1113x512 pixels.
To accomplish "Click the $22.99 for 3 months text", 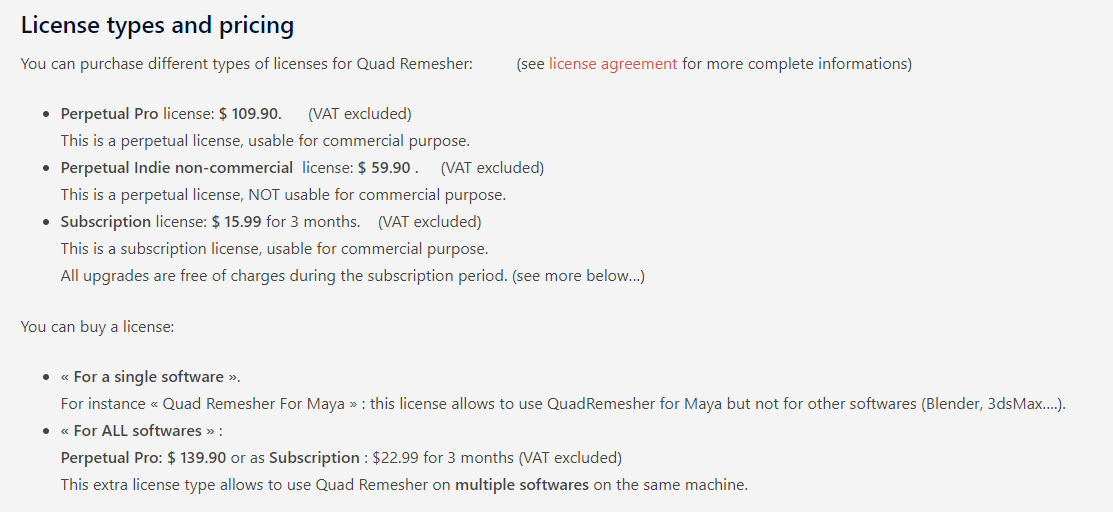I will coord(444,457).
